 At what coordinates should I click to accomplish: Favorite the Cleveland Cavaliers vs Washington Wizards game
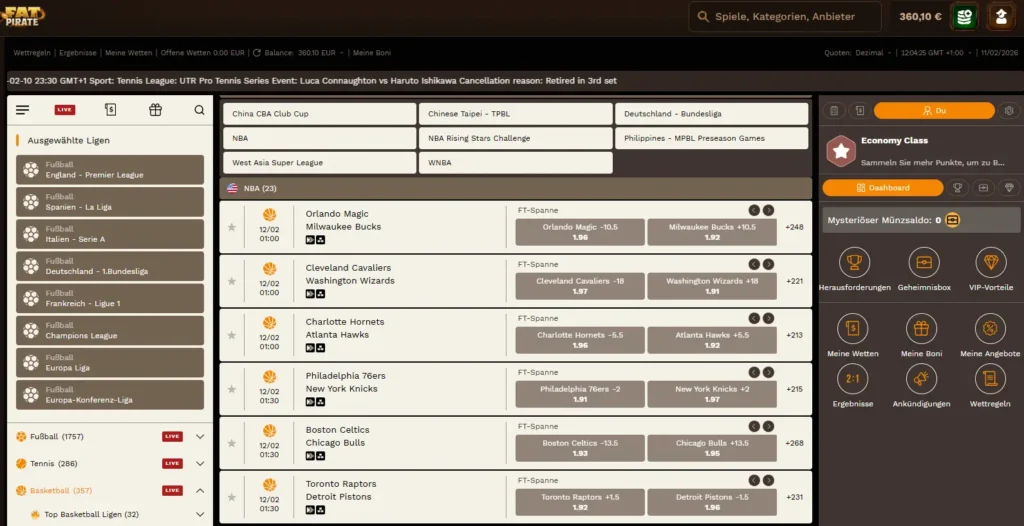click(231, 281)
